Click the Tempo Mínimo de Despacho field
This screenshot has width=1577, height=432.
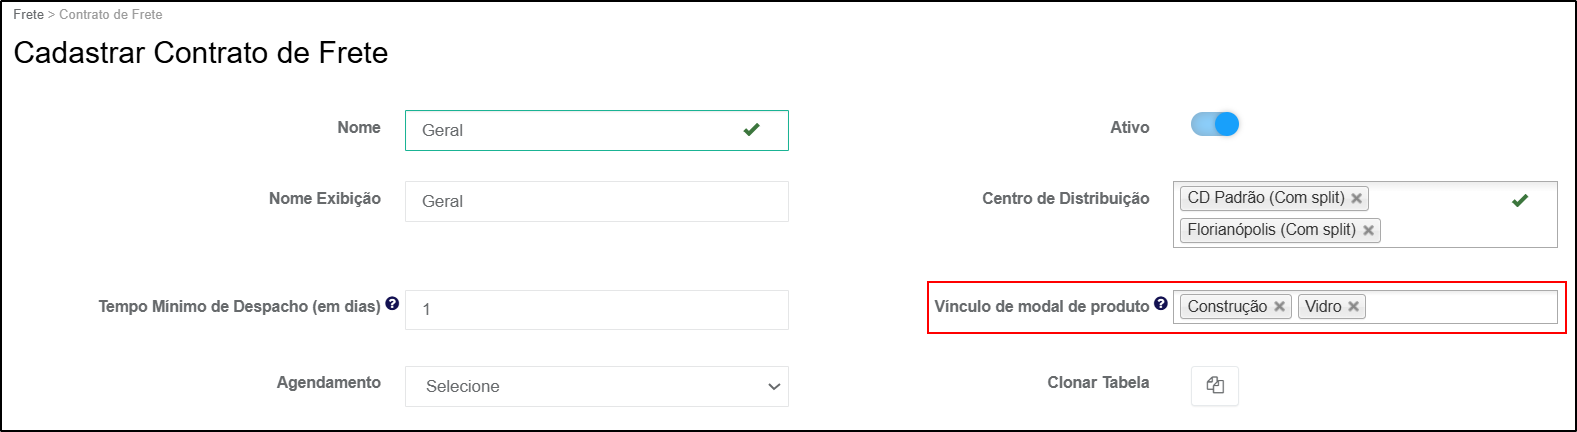pos(596,309)
